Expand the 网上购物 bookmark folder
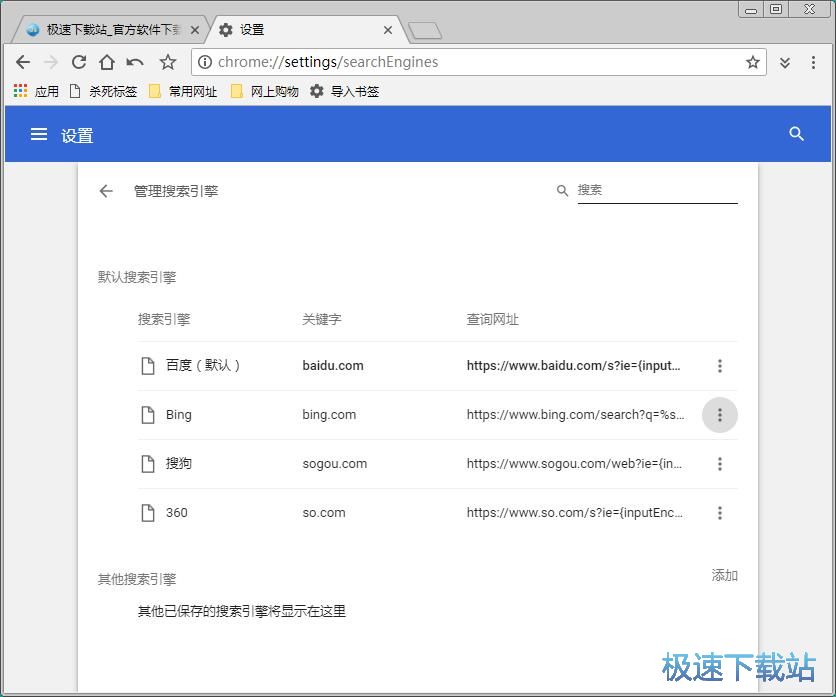Screen dimensions: 836x697 [x=264, y=91]
